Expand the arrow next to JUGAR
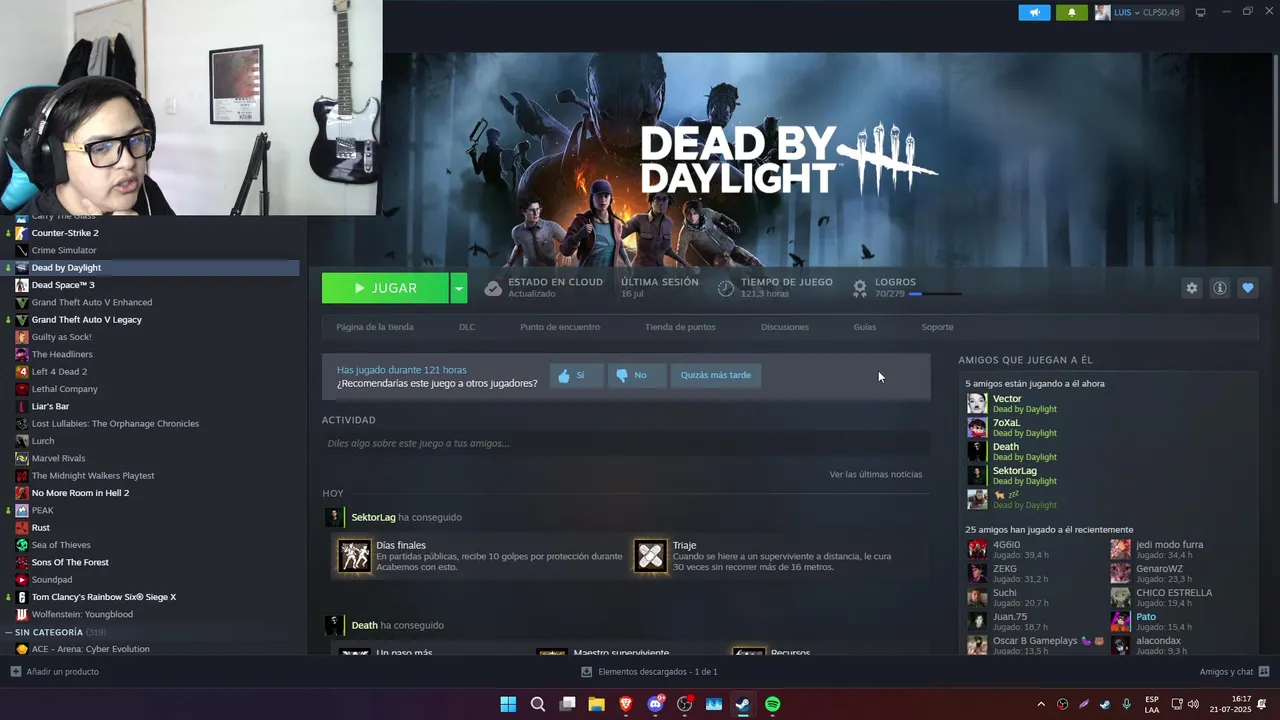This screenshot has width=1280, height=720. click(458, 288)
